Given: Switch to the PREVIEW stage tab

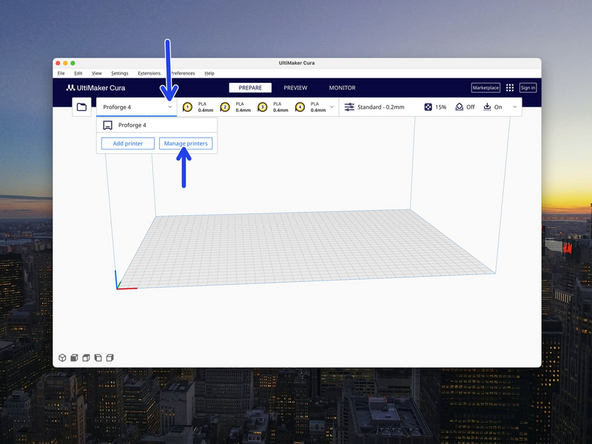Looking at the screenshot, I should [295, 88].
